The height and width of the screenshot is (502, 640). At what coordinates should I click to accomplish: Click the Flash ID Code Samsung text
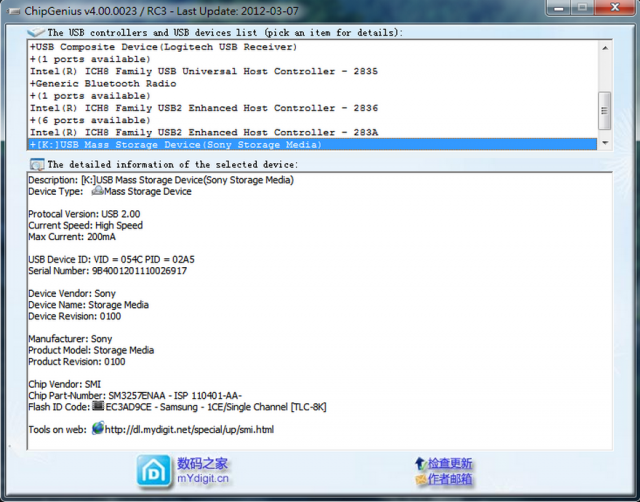[216, 407]
